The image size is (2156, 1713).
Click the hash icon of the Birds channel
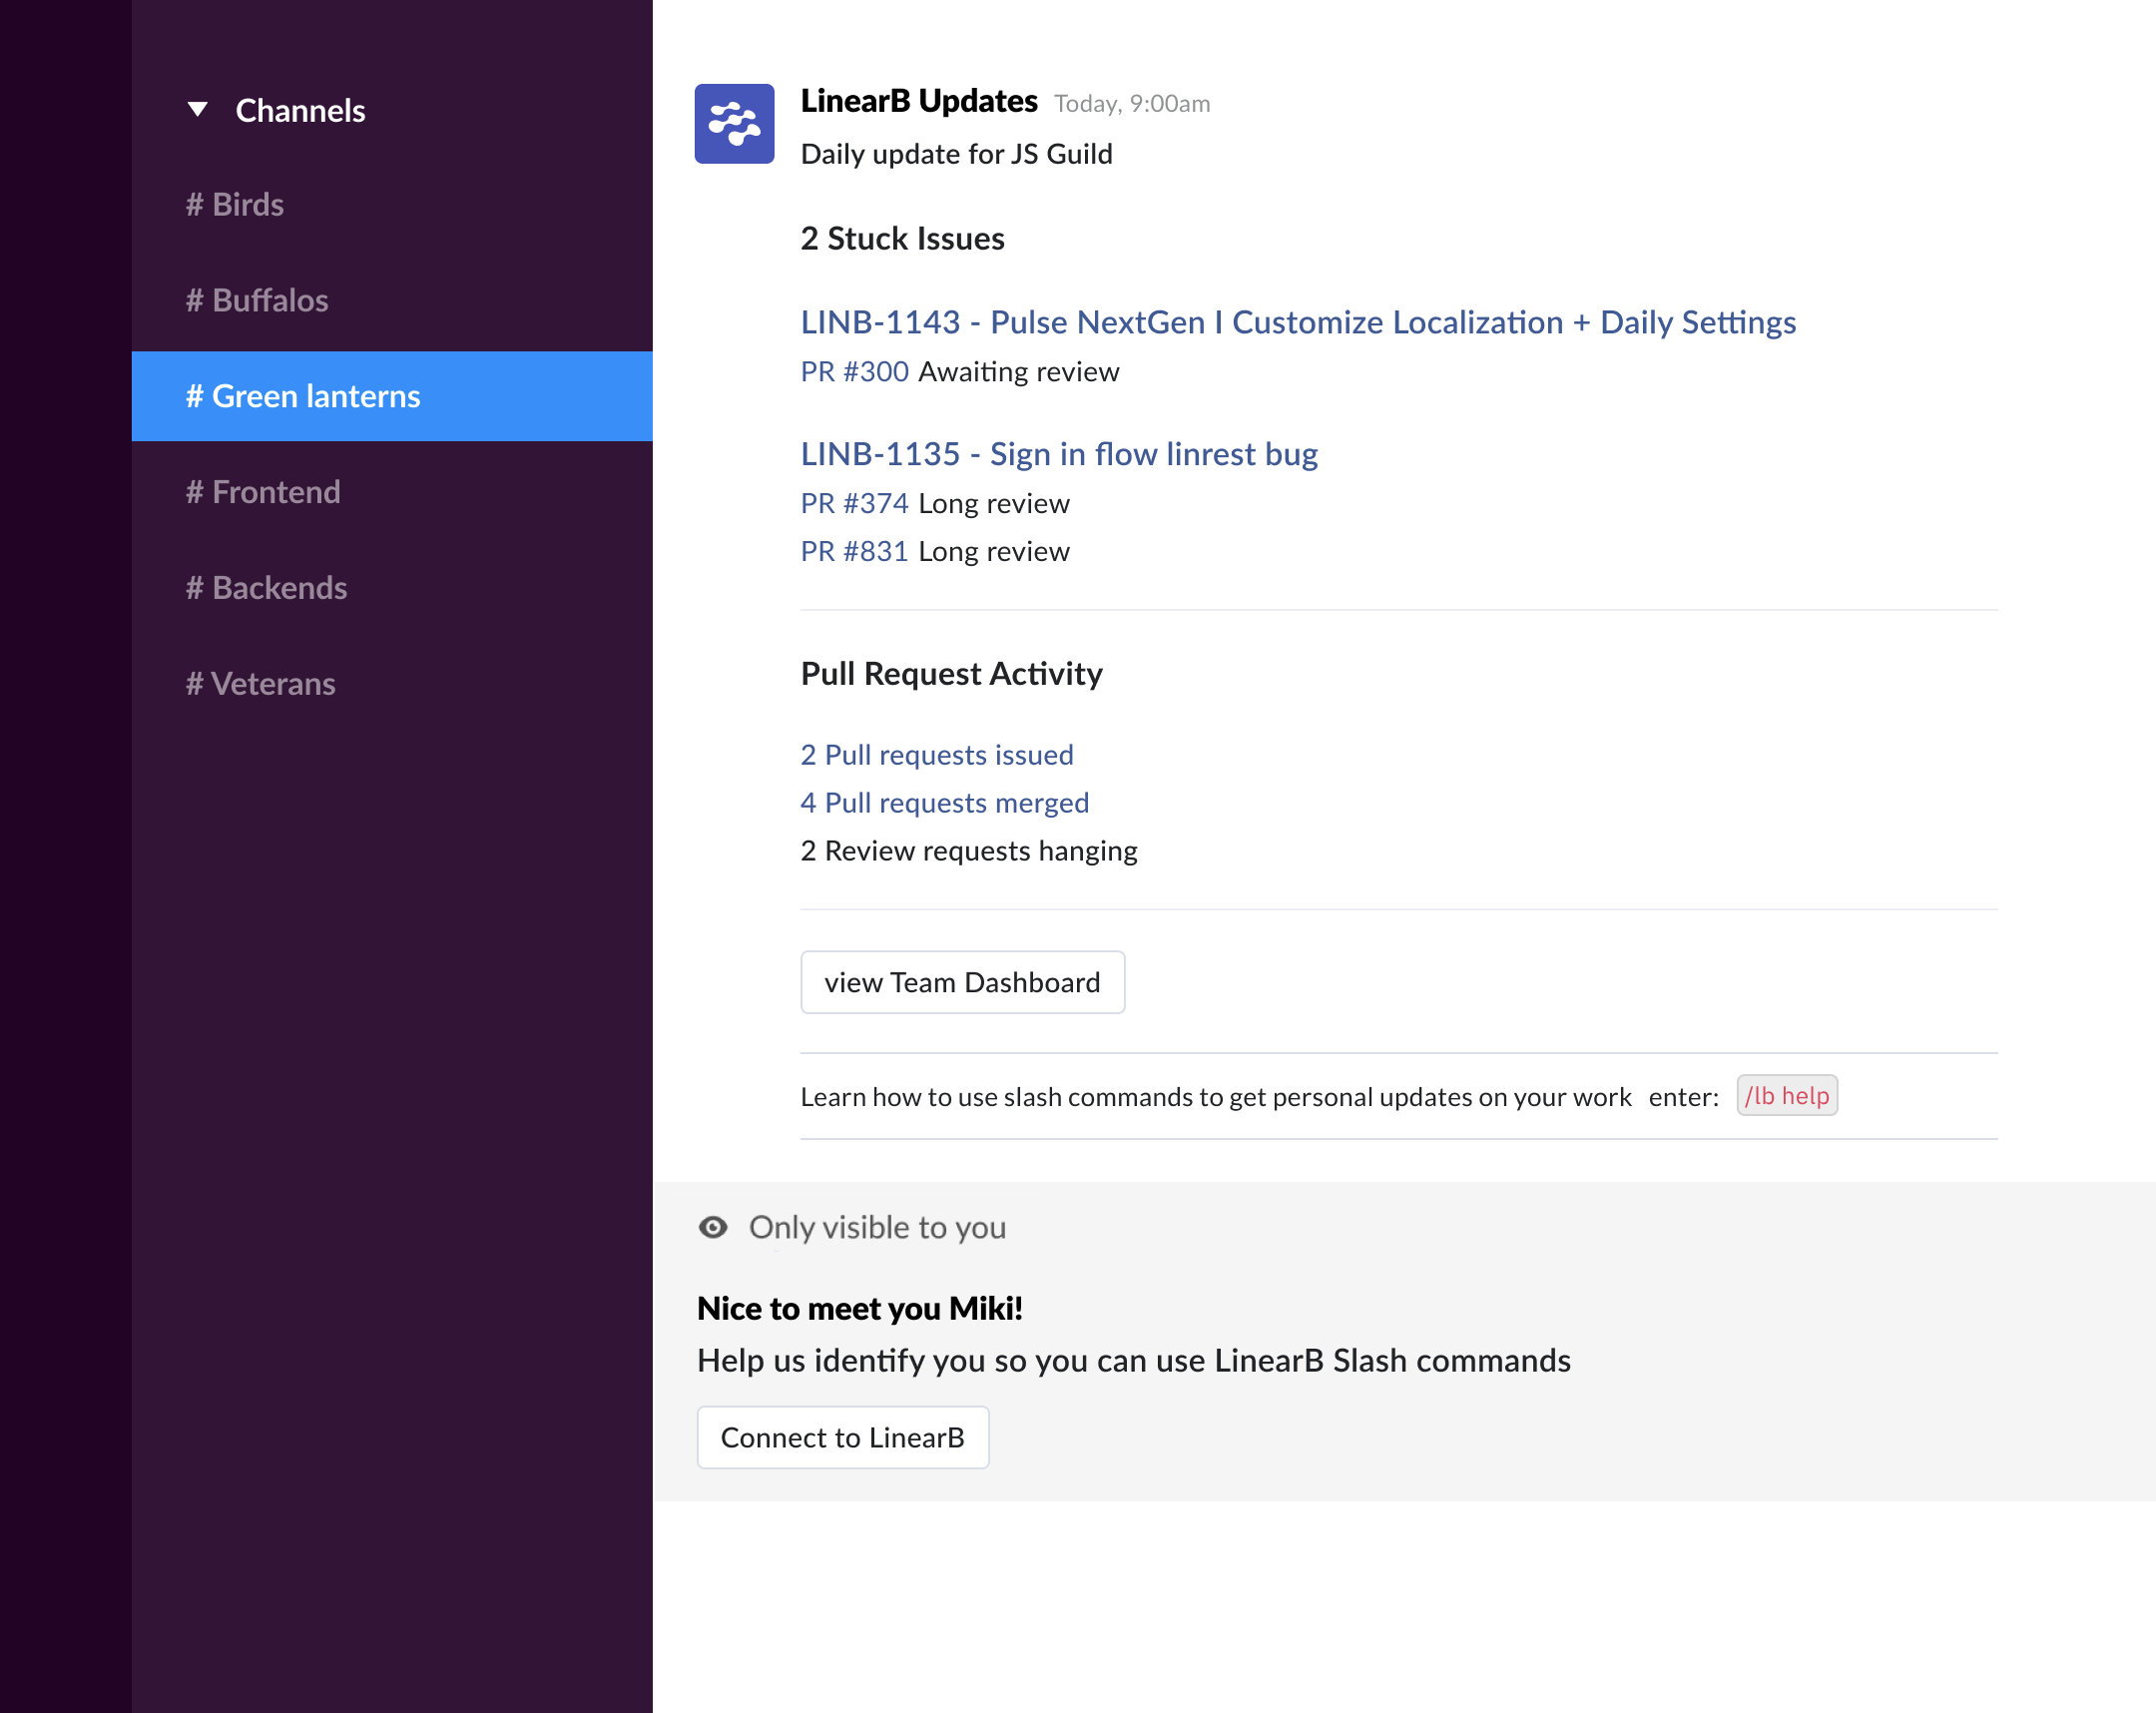click(x=195, y=204)
